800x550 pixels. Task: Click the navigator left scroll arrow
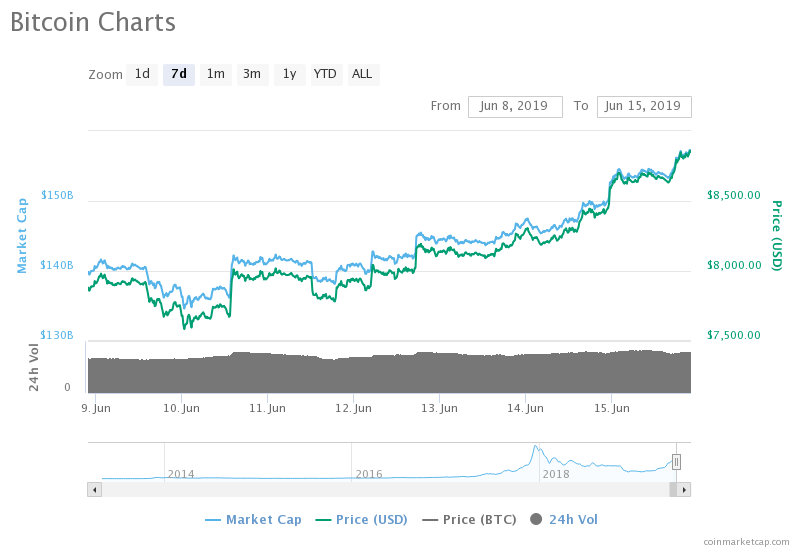click(x=94, y=490)
